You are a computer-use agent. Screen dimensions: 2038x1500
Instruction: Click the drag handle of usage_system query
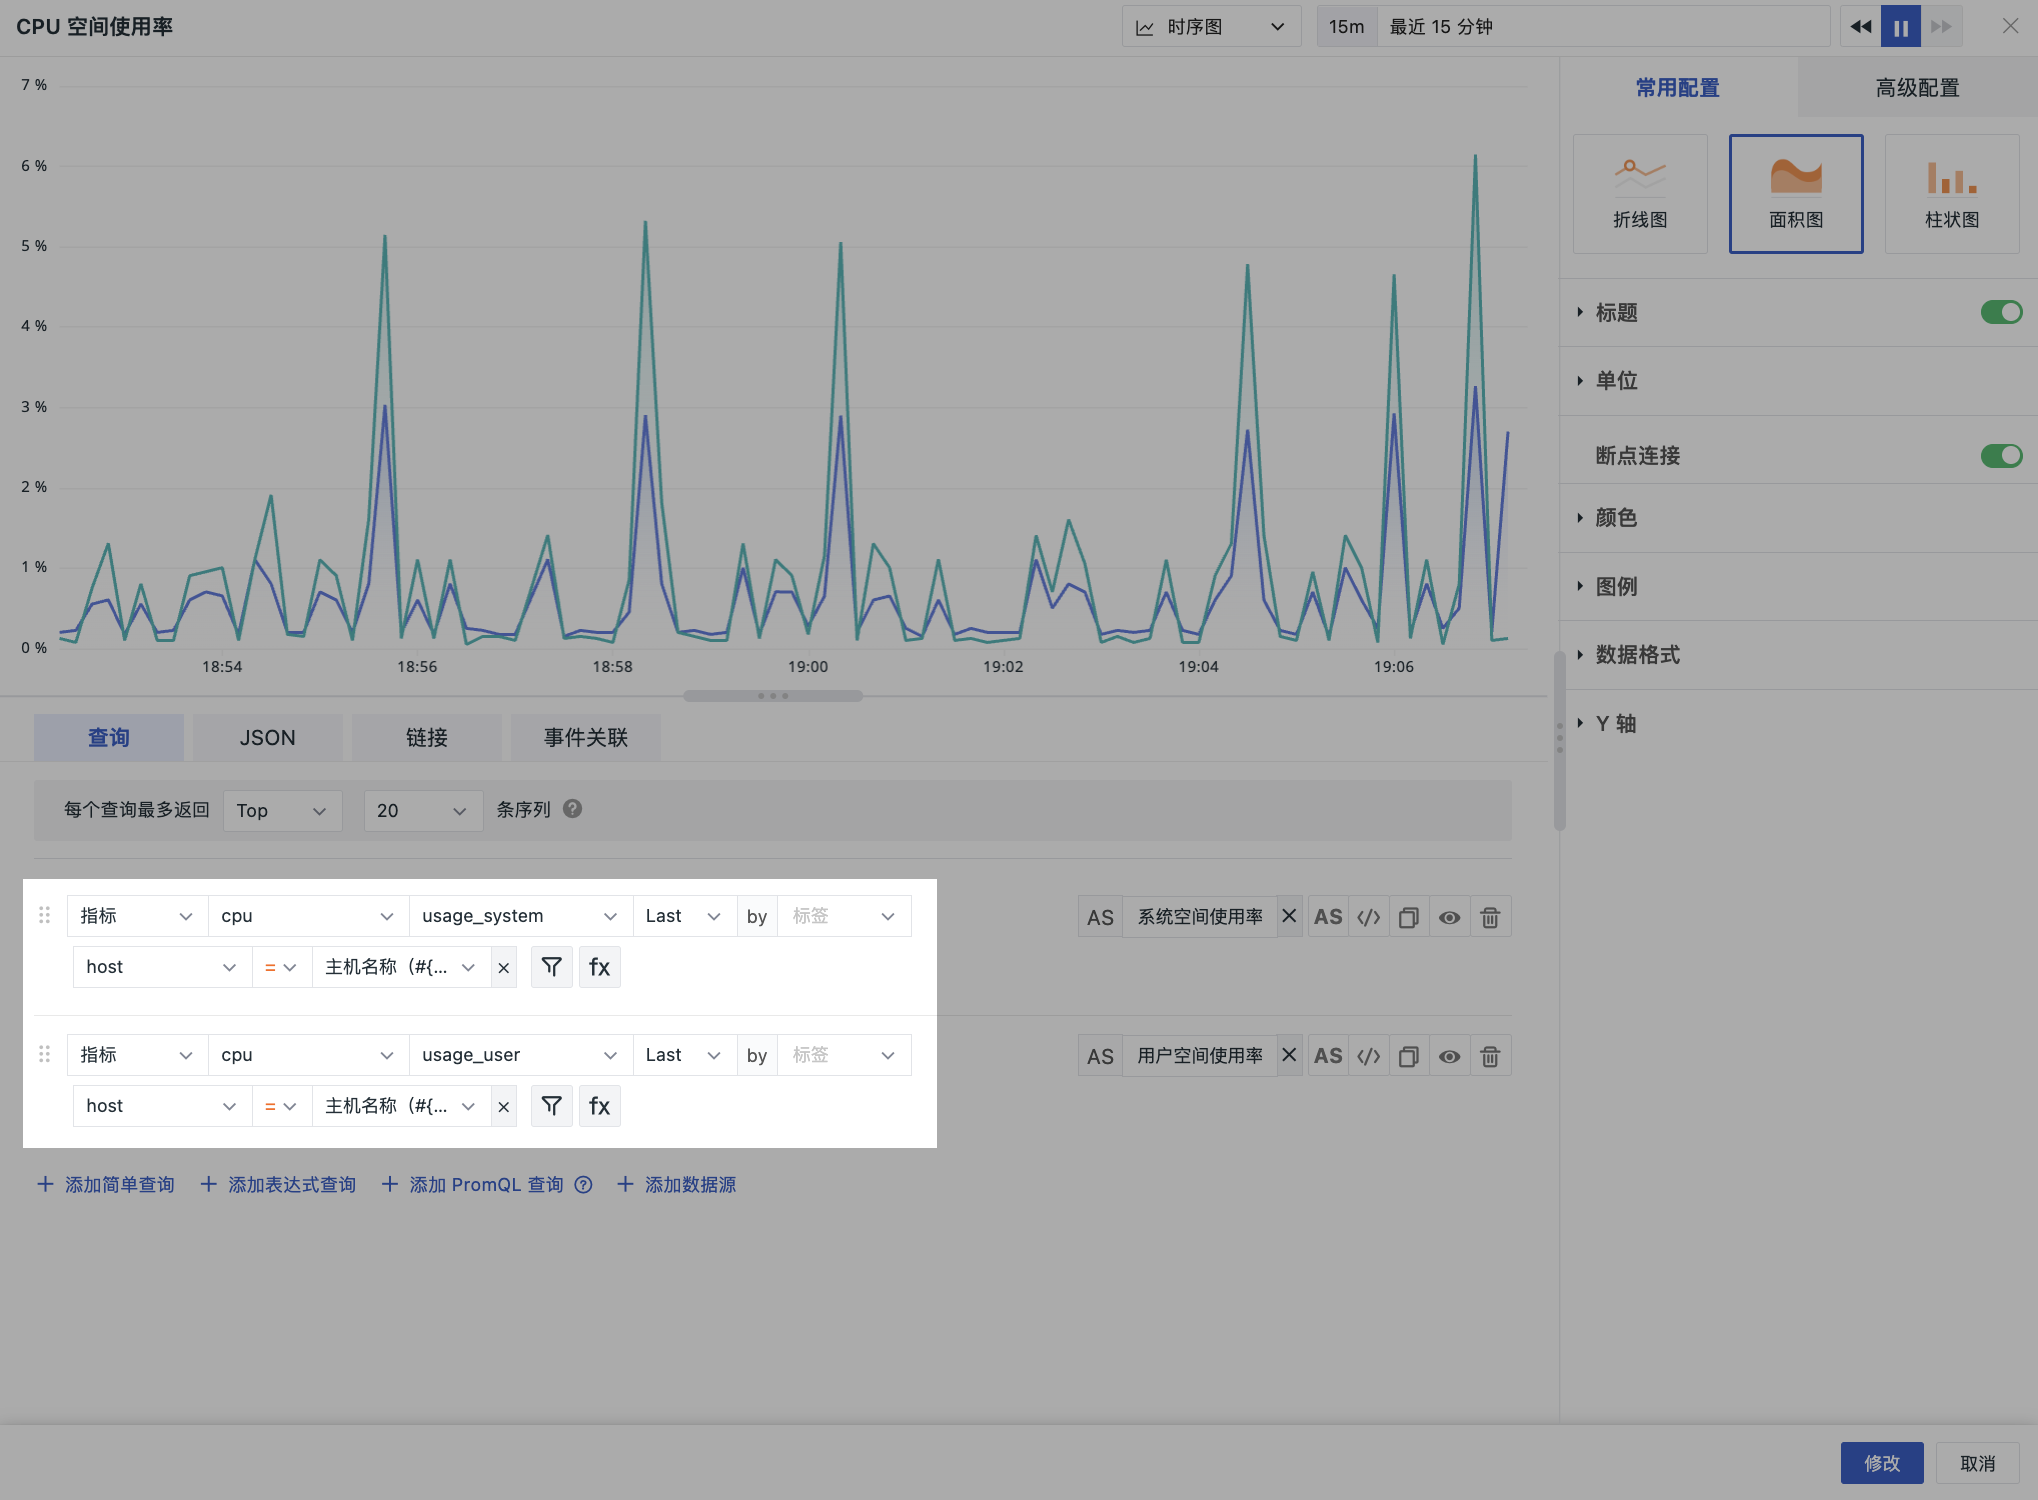44,915
